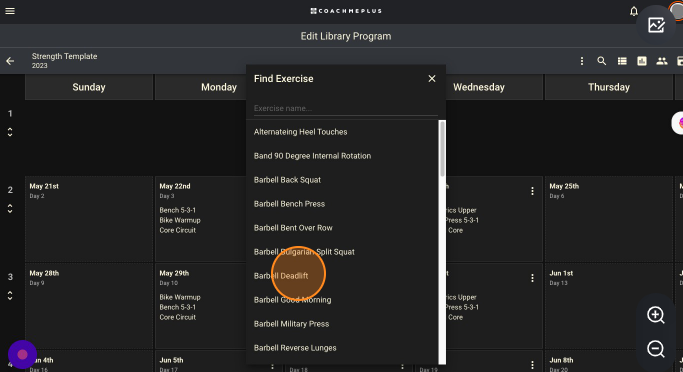Choose Barbell Military Press
Viewport: 683px width, 372px height.
pos(291,324)
